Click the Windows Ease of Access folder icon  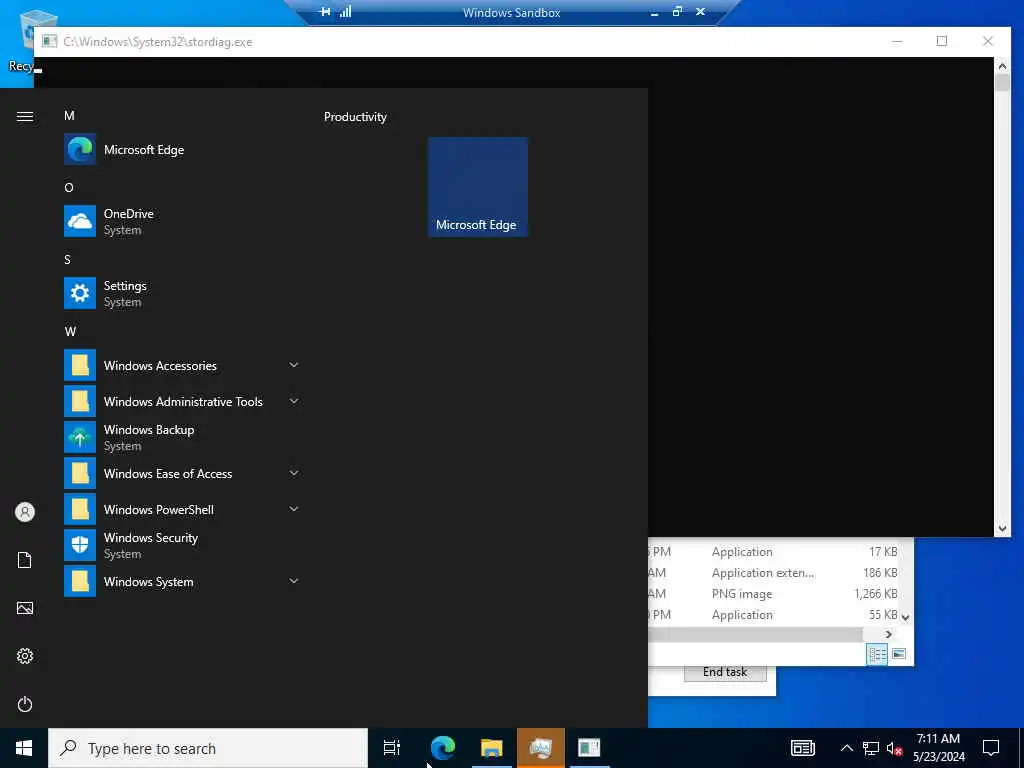pyautogui.click(x=80, y=473)
